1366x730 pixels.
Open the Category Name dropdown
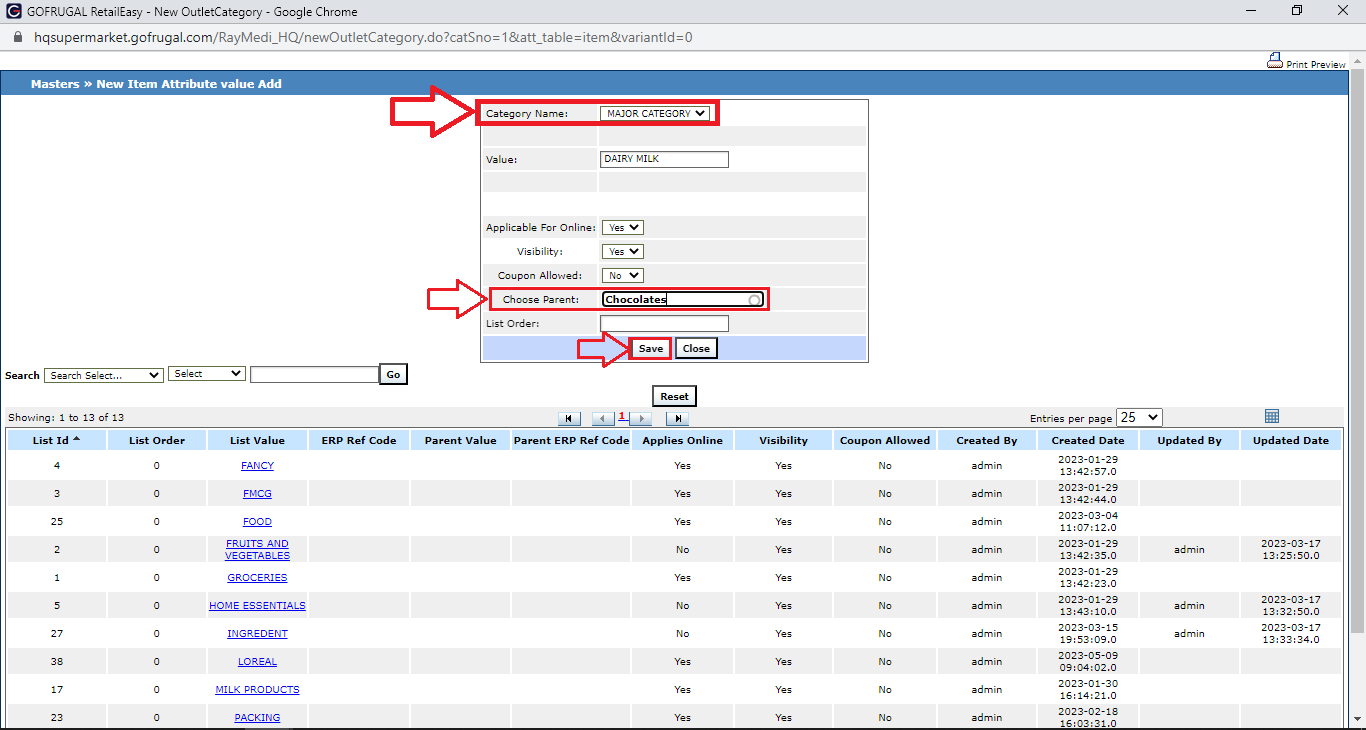tap(655, 114)
